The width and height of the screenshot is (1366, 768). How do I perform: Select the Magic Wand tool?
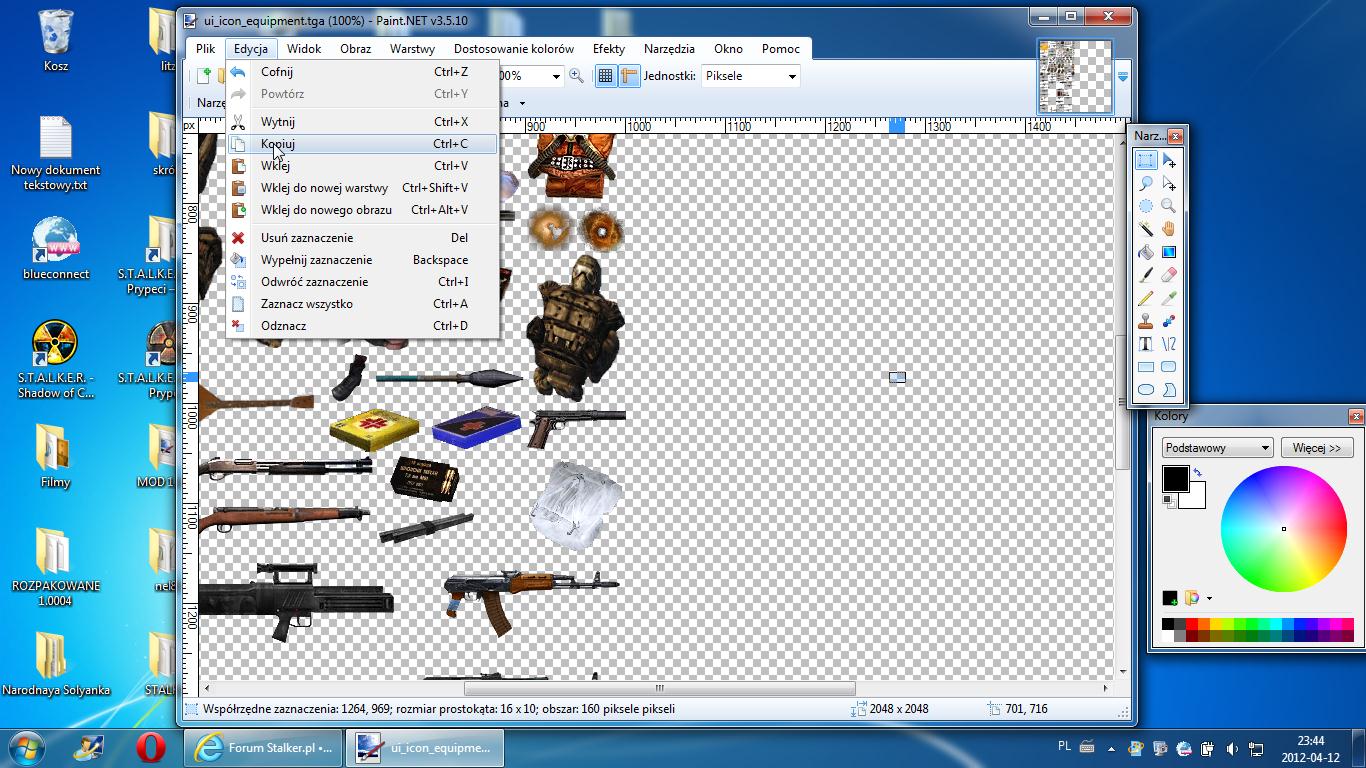1146,230
